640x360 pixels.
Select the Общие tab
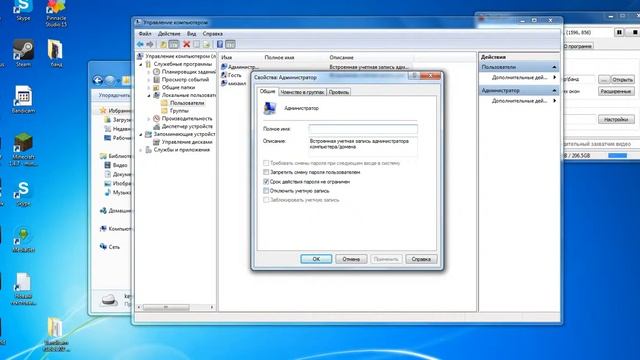pos(267,91)
